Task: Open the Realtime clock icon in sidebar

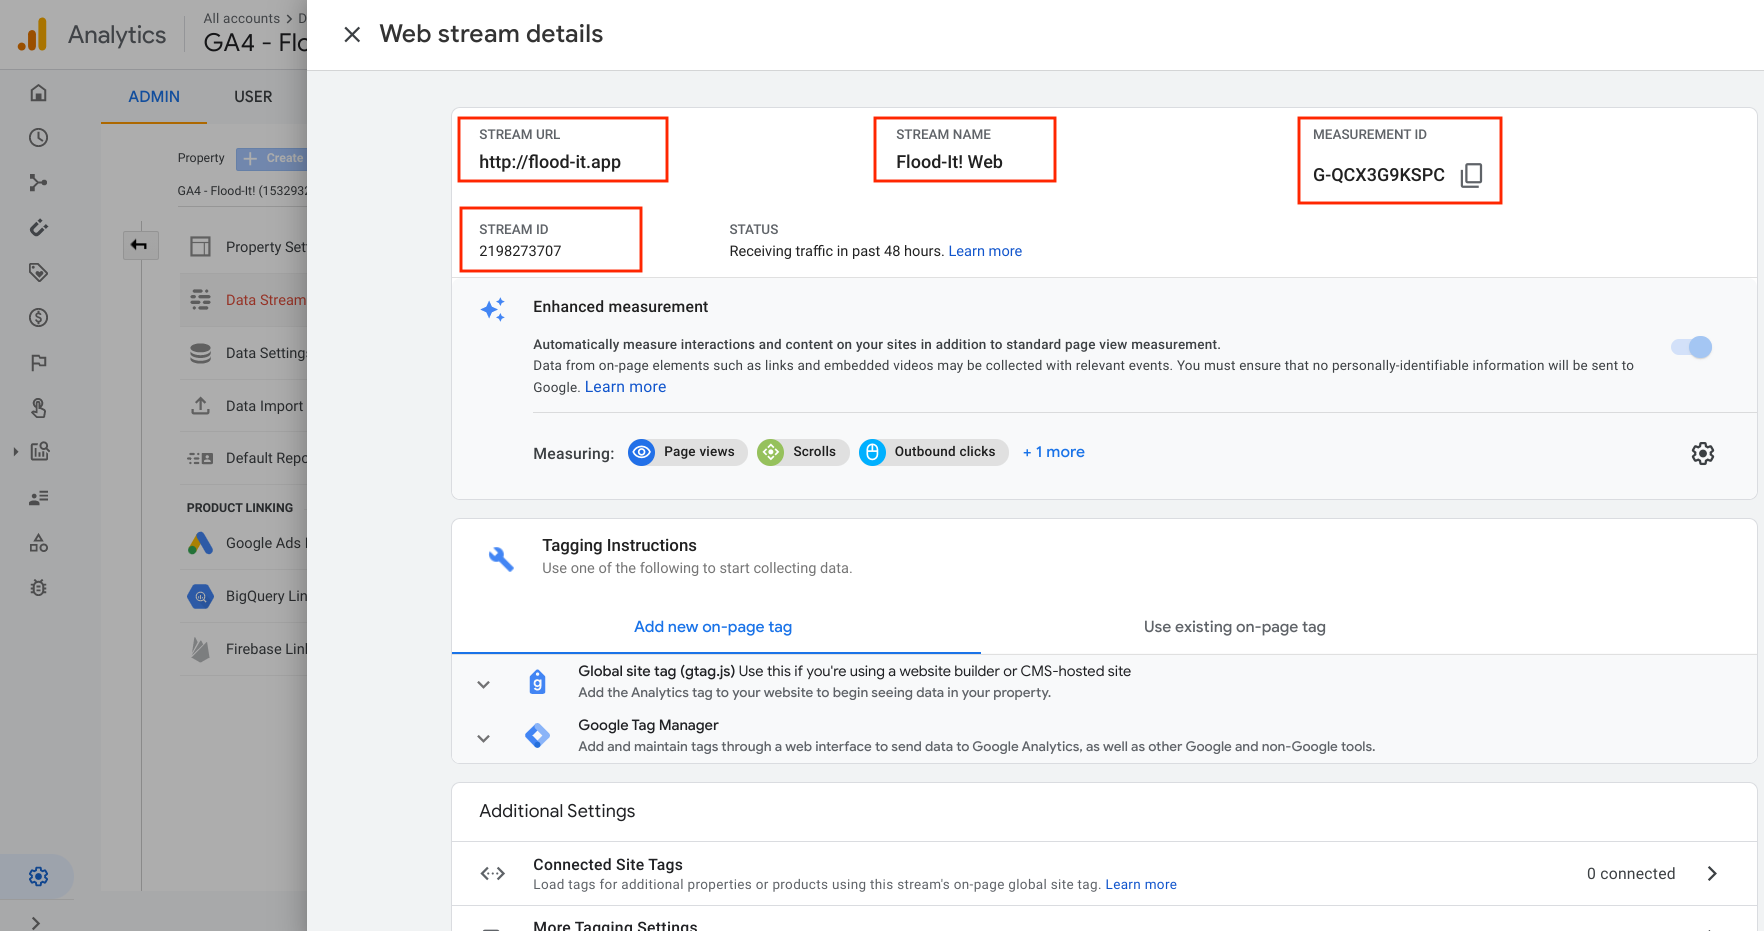Action: tap(38, 138)
